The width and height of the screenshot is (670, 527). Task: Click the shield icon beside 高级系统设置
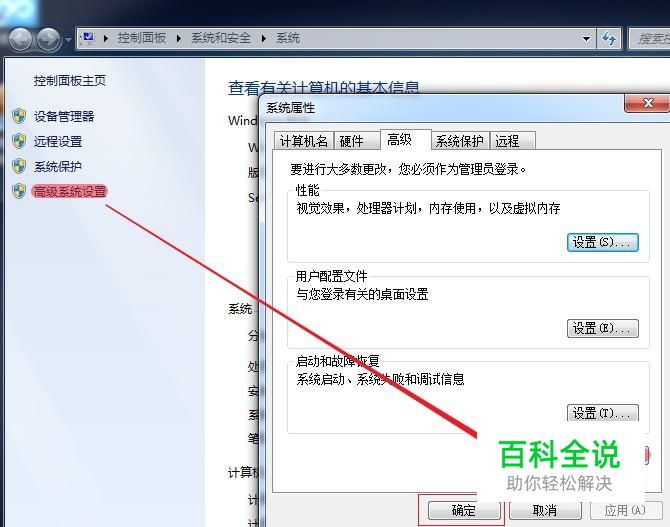click(x=19, y=191)
